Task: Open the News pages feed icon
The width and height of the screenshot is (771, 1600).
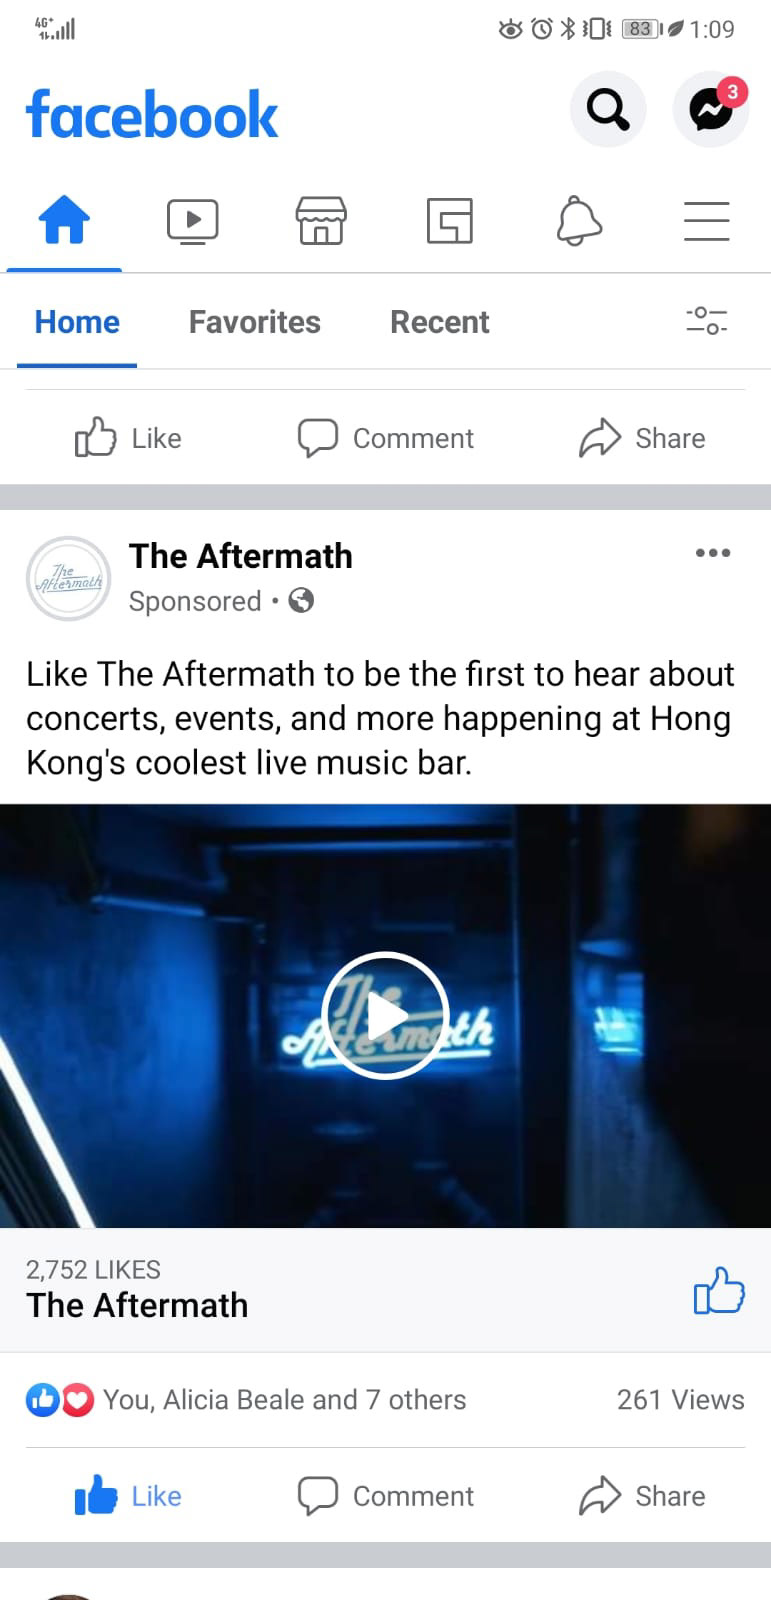Action: click(449, 221)
